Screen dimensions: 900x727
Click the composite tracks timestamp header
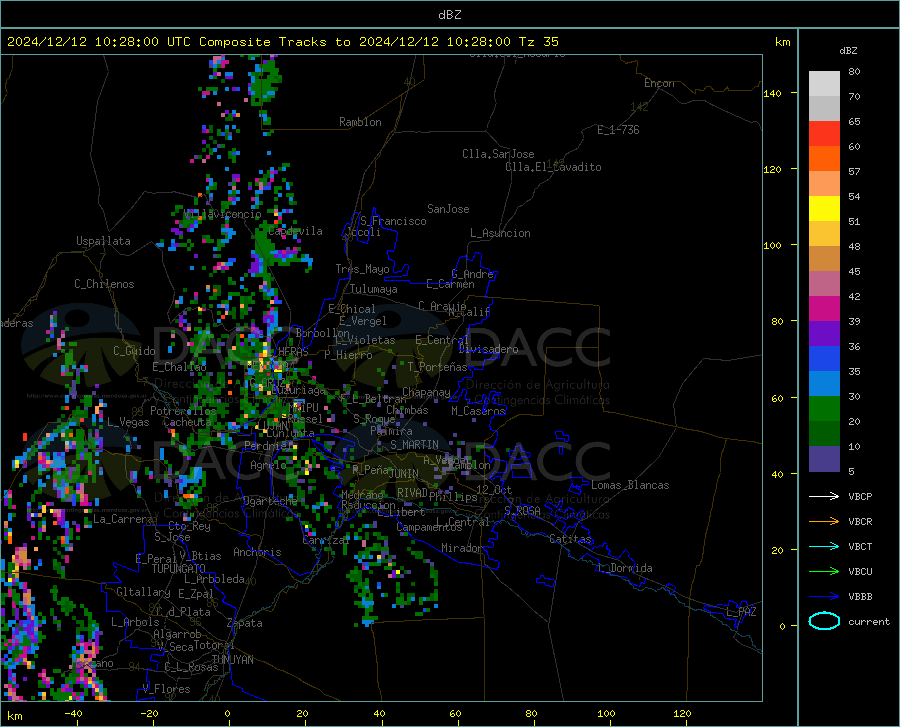click(x=282, y=41)
